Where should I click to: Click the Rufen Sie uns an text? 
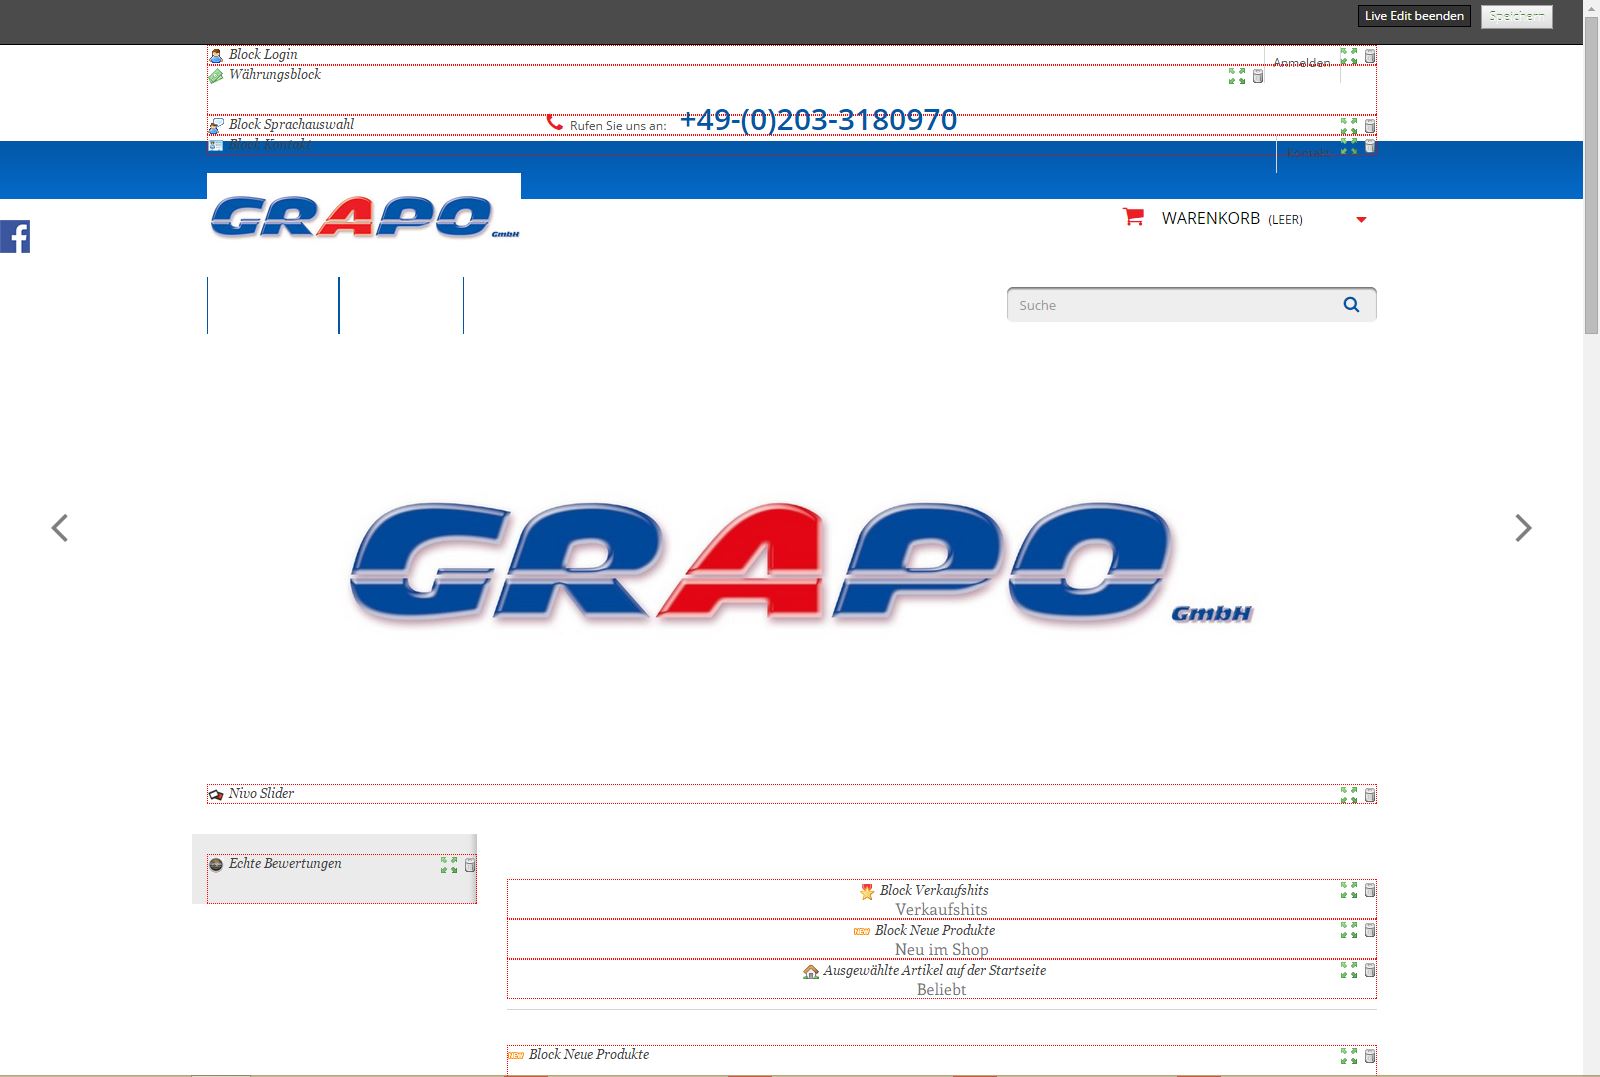(x=618, y=126)
